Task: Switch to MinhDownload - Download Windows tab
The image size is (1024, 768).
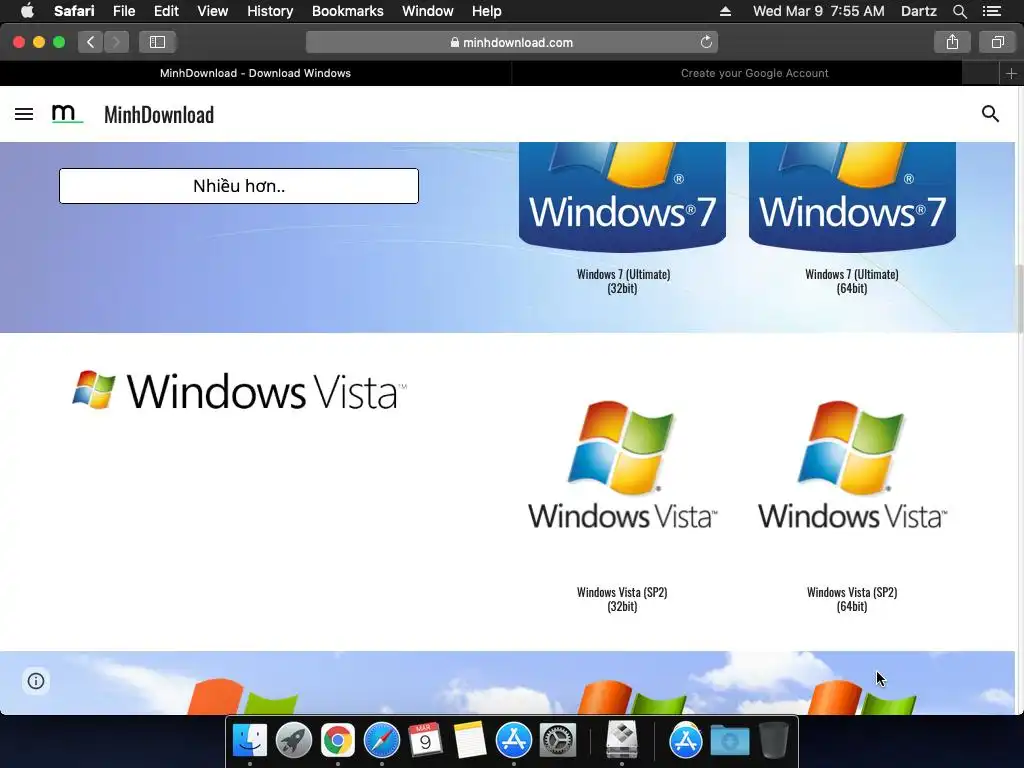Action: (x=255, y=73)
